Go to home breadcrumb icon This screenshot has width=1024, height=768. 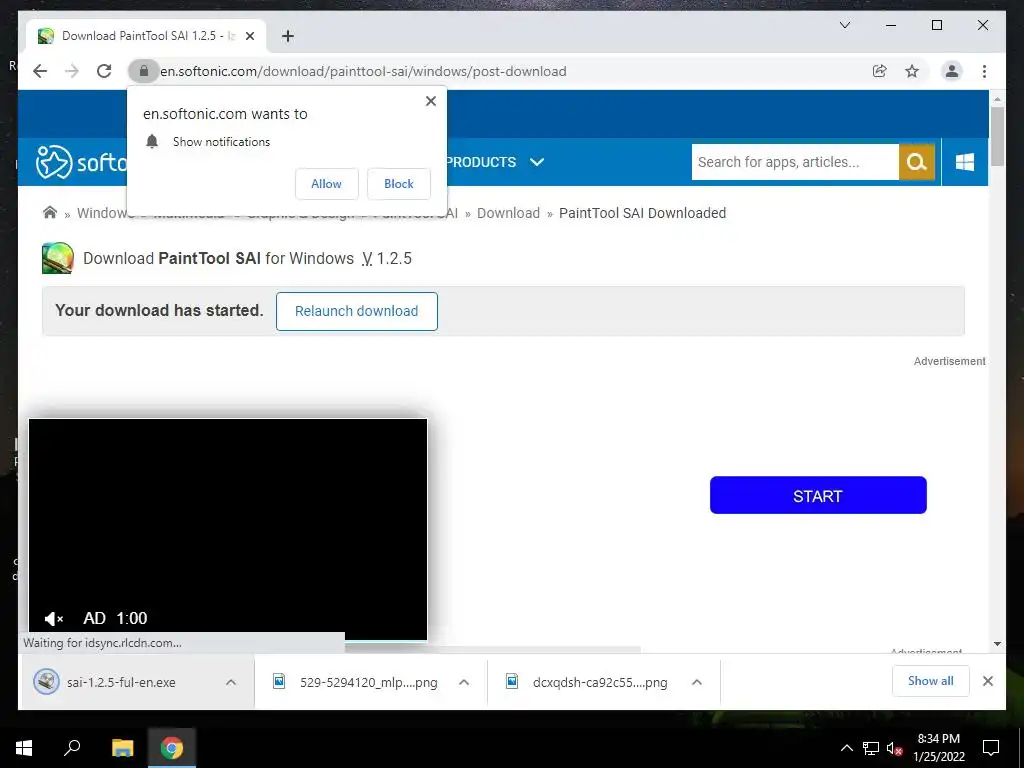click(50, 213)
